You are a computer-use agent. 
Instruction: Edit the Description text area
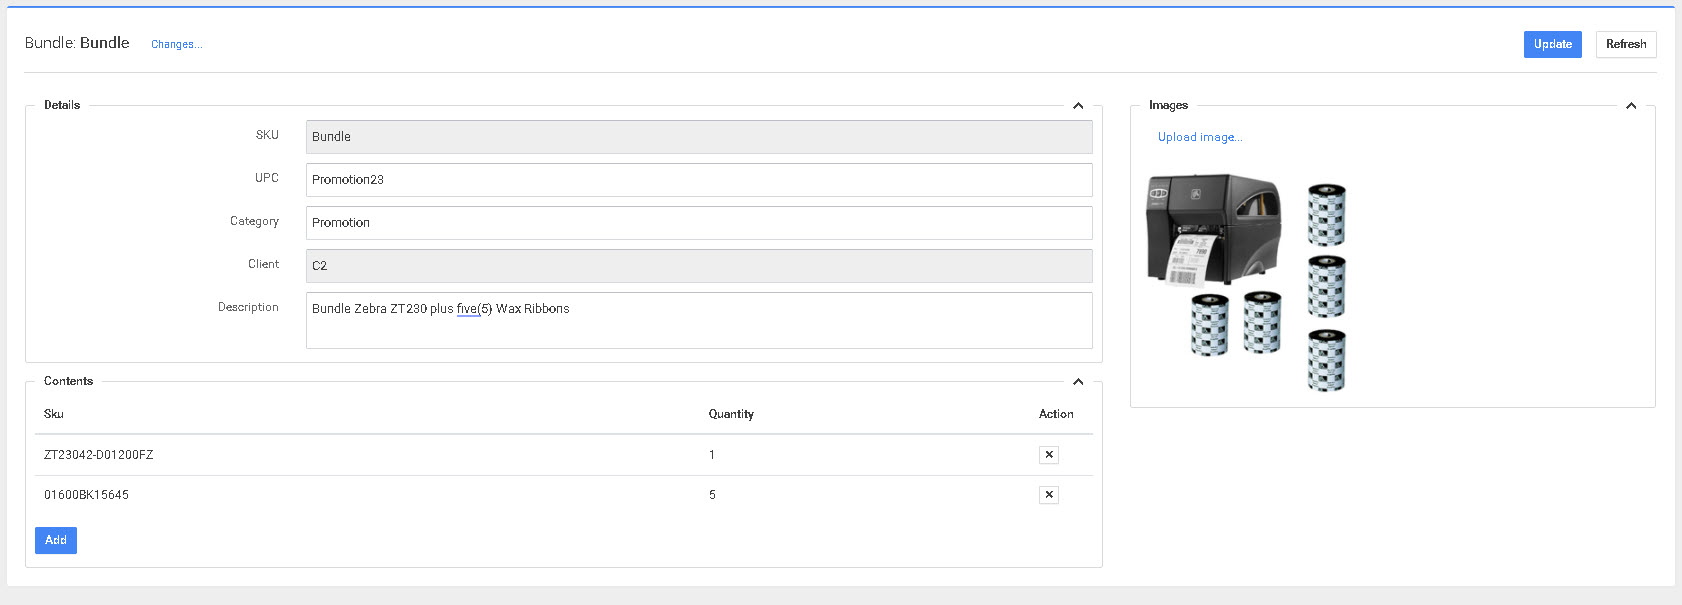(x=698, y=320)
